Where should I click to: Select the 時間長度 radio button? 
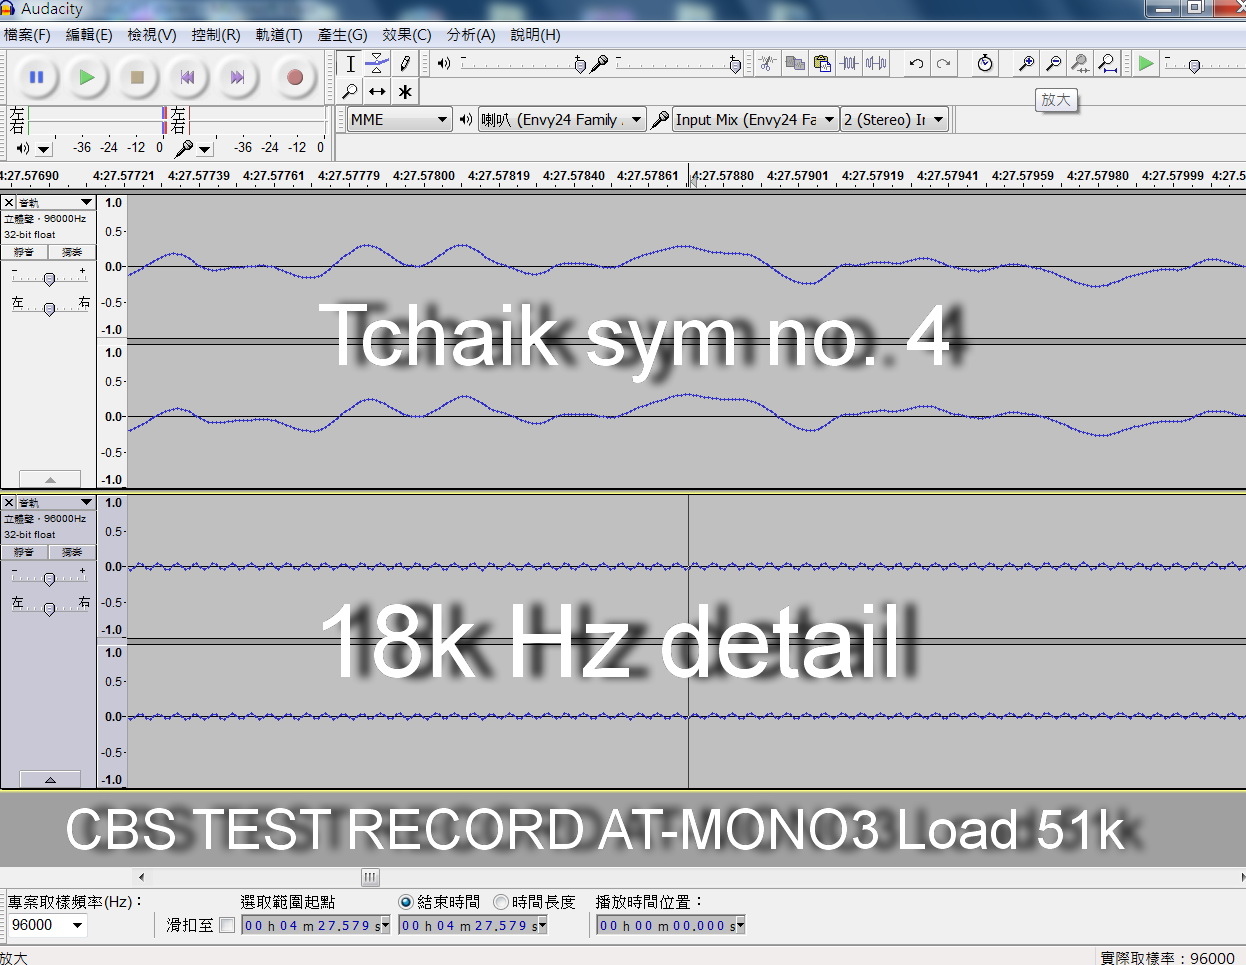click(x=501, y=902)
